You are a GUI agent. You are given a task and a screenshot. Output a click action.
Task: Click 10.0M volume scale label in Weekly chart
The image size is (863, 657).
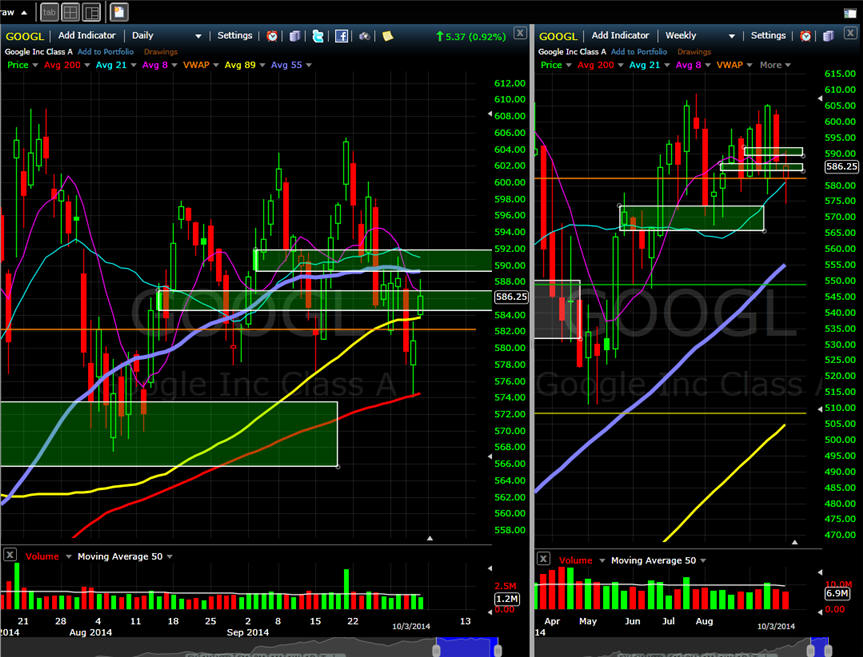tap(838, 584)
